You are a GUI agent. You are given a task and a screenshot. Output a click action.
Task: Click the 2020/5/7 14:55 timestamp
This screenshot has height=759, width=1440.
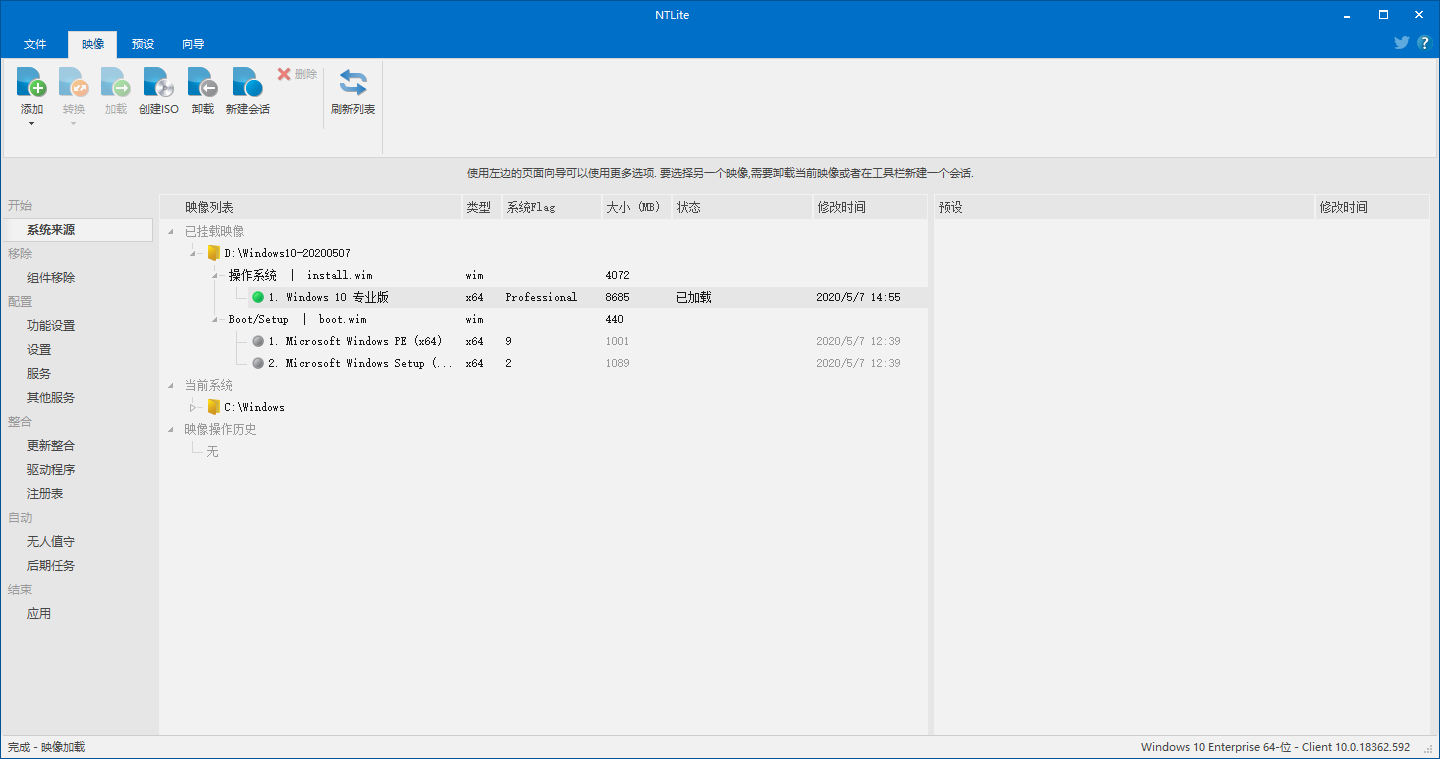(858, 297)
